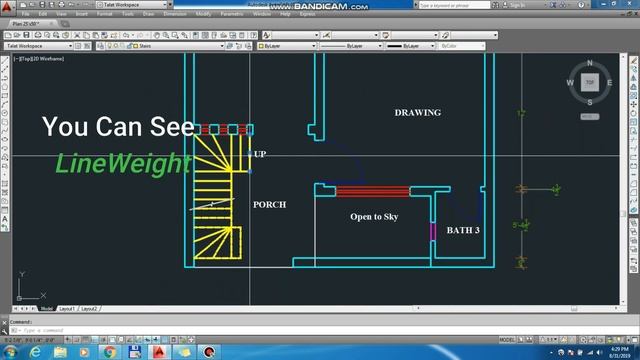Viewport: 640px width, 360px height.
Task: Toggle freeze sun icon for Stairs layer
Action: point(116,46)
